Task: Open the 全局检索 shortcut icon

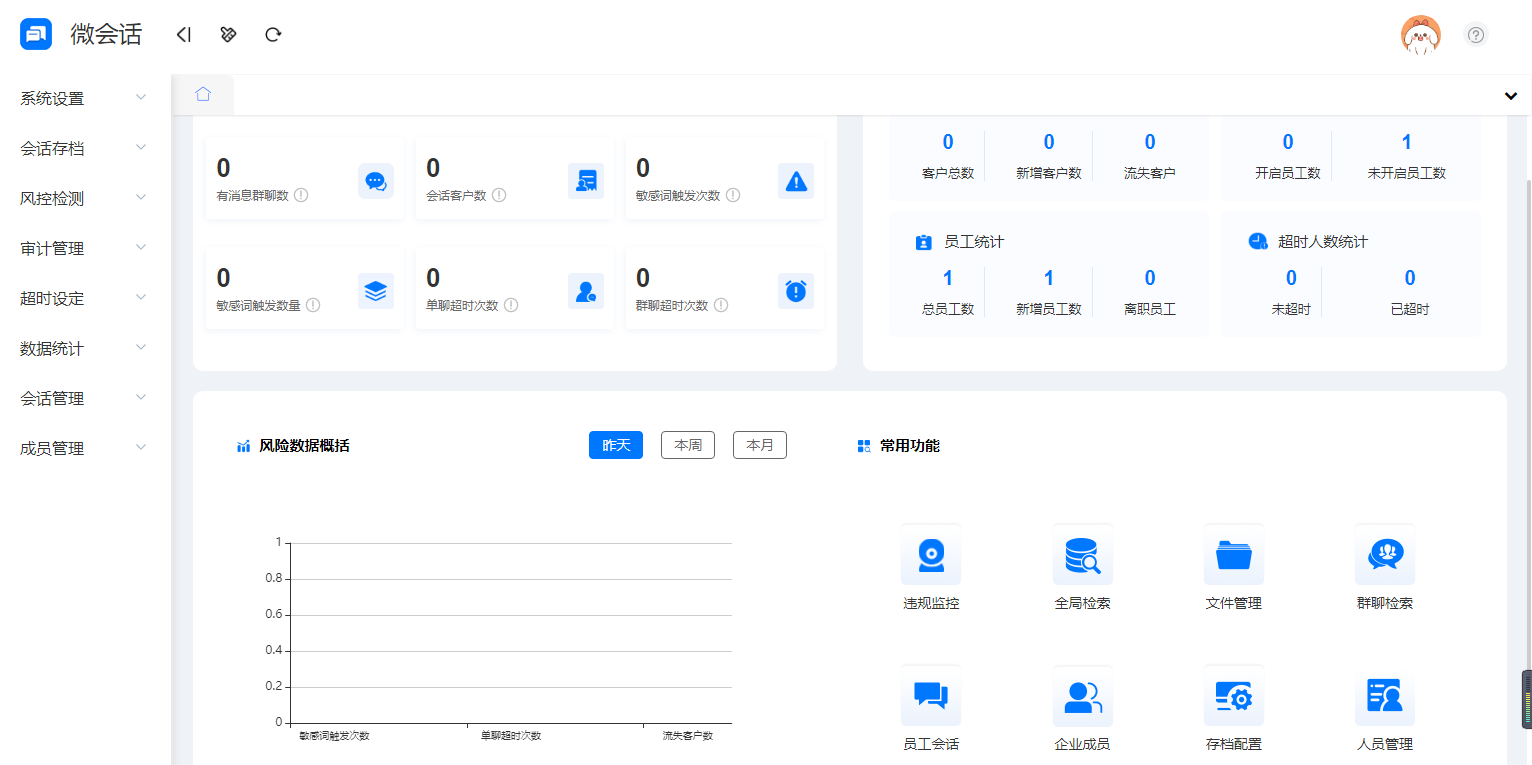Action: (1082, 555)
